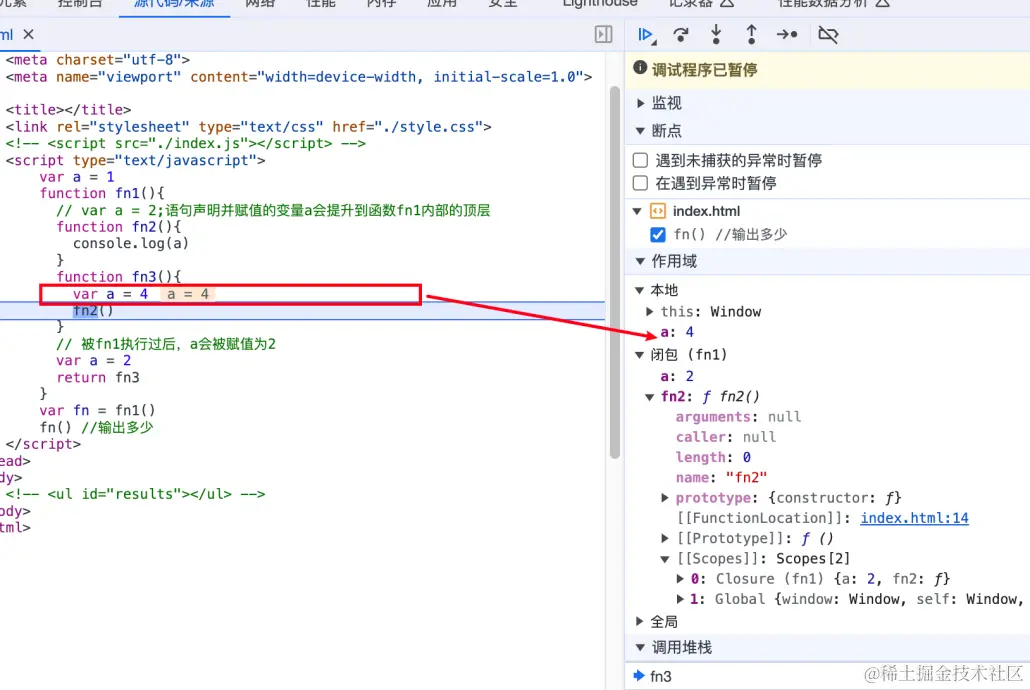Screen dimensions: 1030x690
Task: Switch to the 网络 tab
Action: point(260,3)
